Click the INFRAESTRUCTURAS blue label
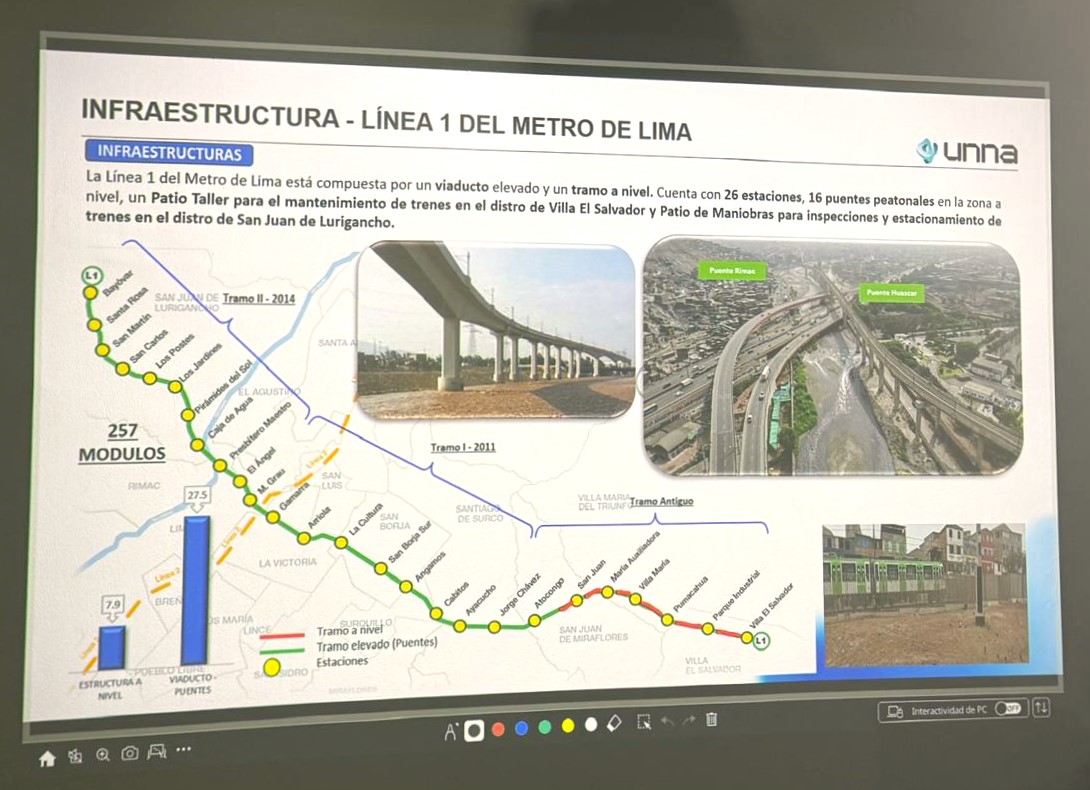The image size is (1090, 790). pyautogui.click(x=169, y=153)
